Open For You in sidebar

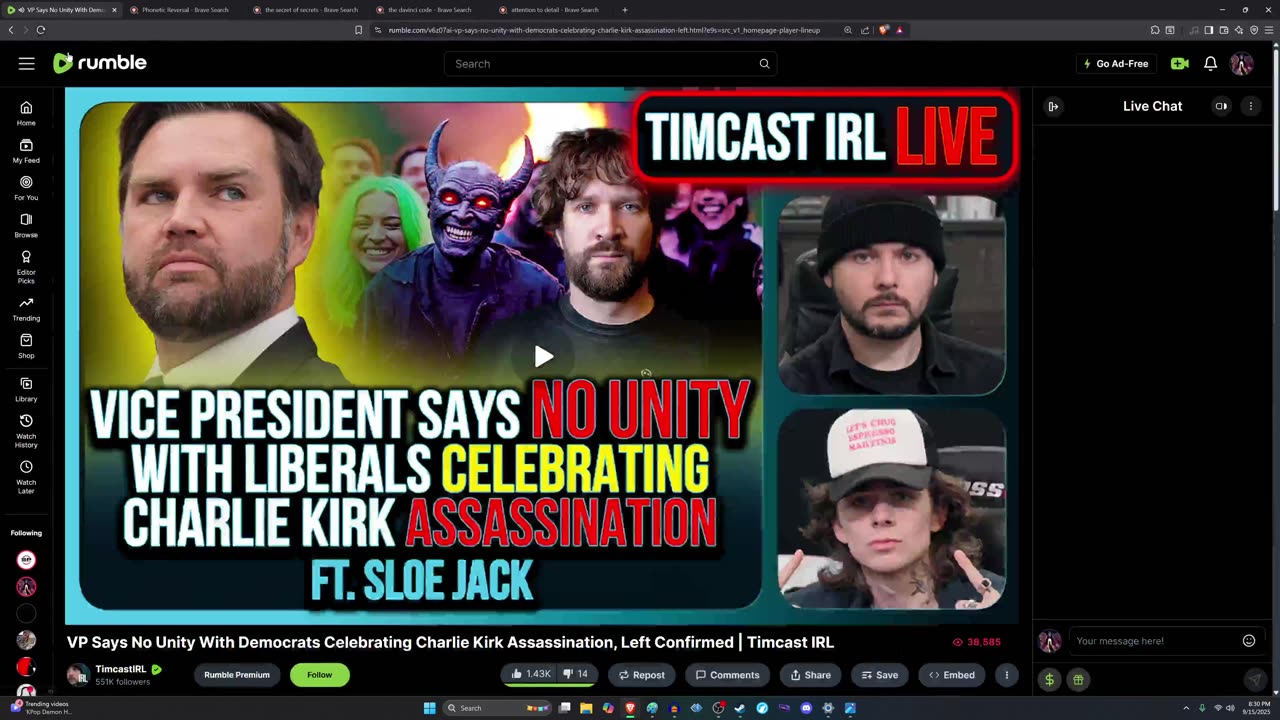26,188
